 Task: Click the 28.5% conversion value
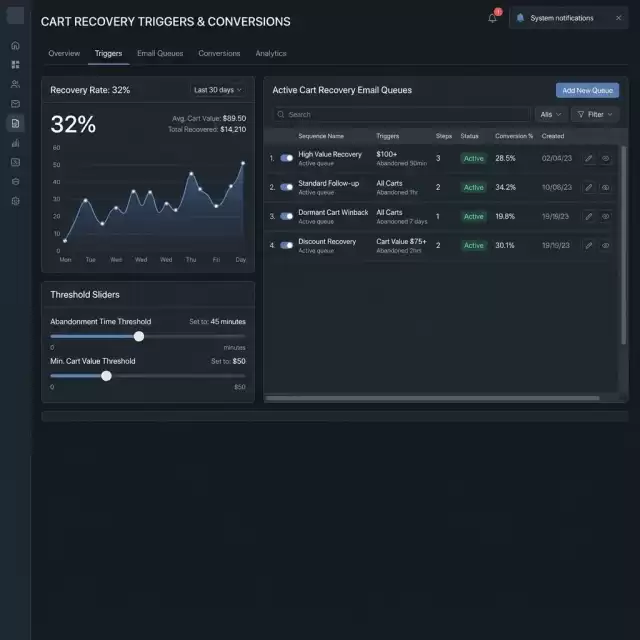coord(505,158)
